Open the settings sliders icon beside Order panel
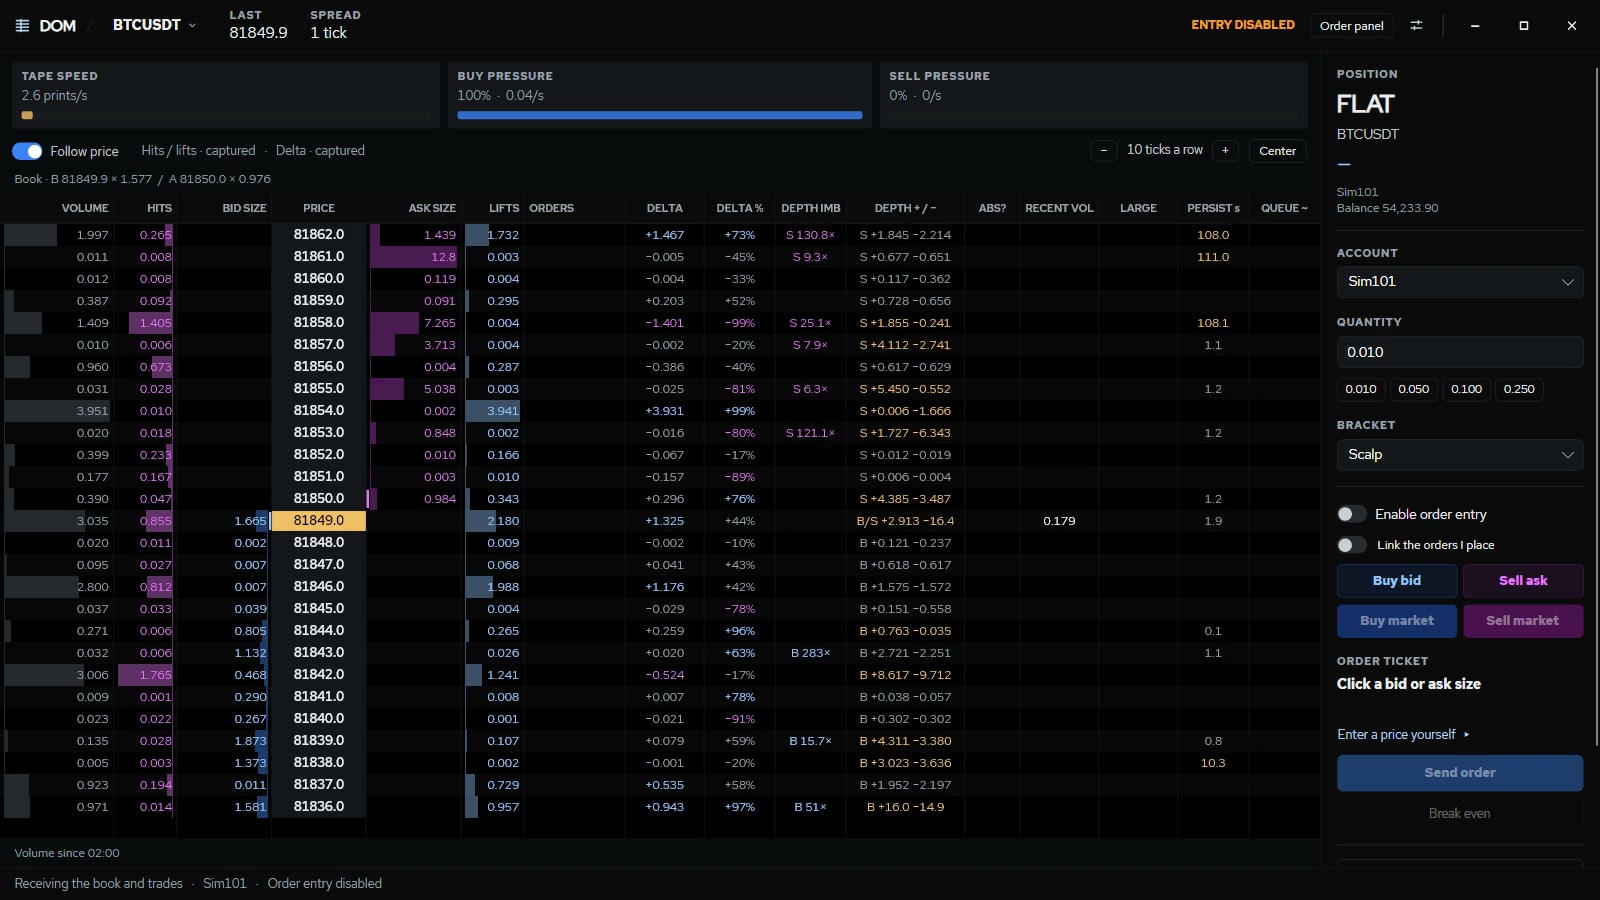Image resolution: width=1600 pixels, height=900 pixels. (x=1416, y=25)
